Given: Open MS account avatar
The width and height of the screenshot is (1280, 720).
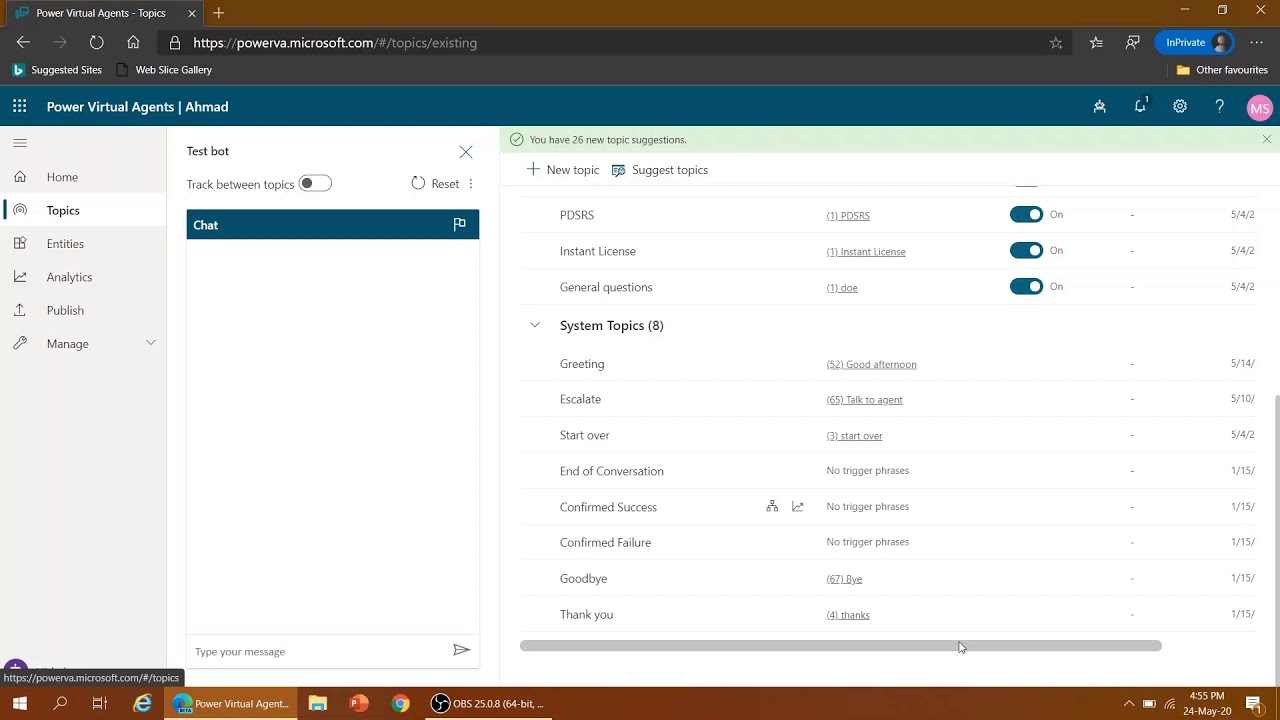Looking at the screenshot, I should [1259, 108].
